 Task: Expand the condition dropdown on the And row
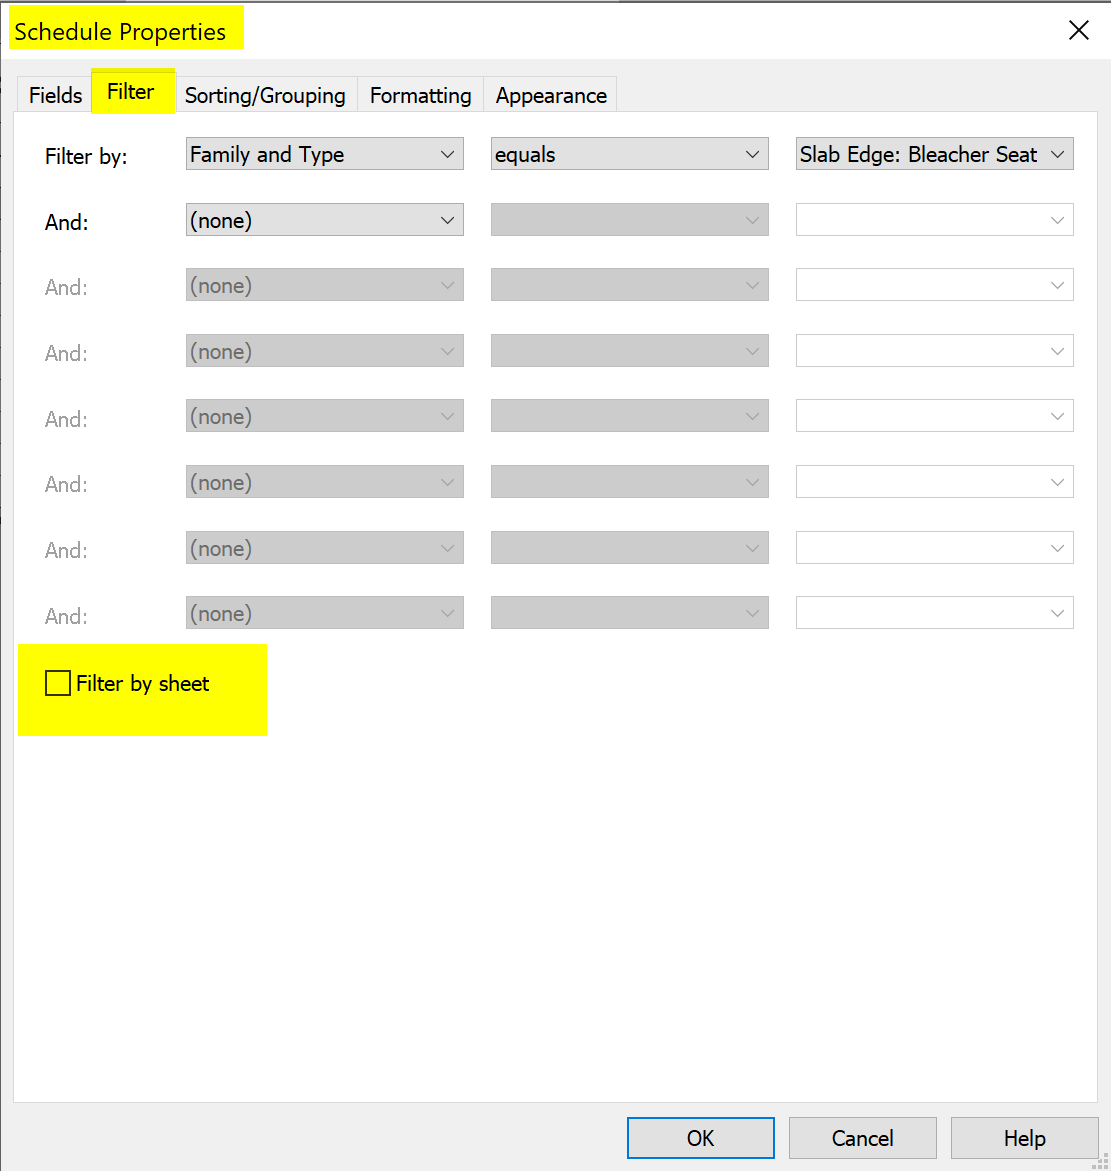(628, 220)
